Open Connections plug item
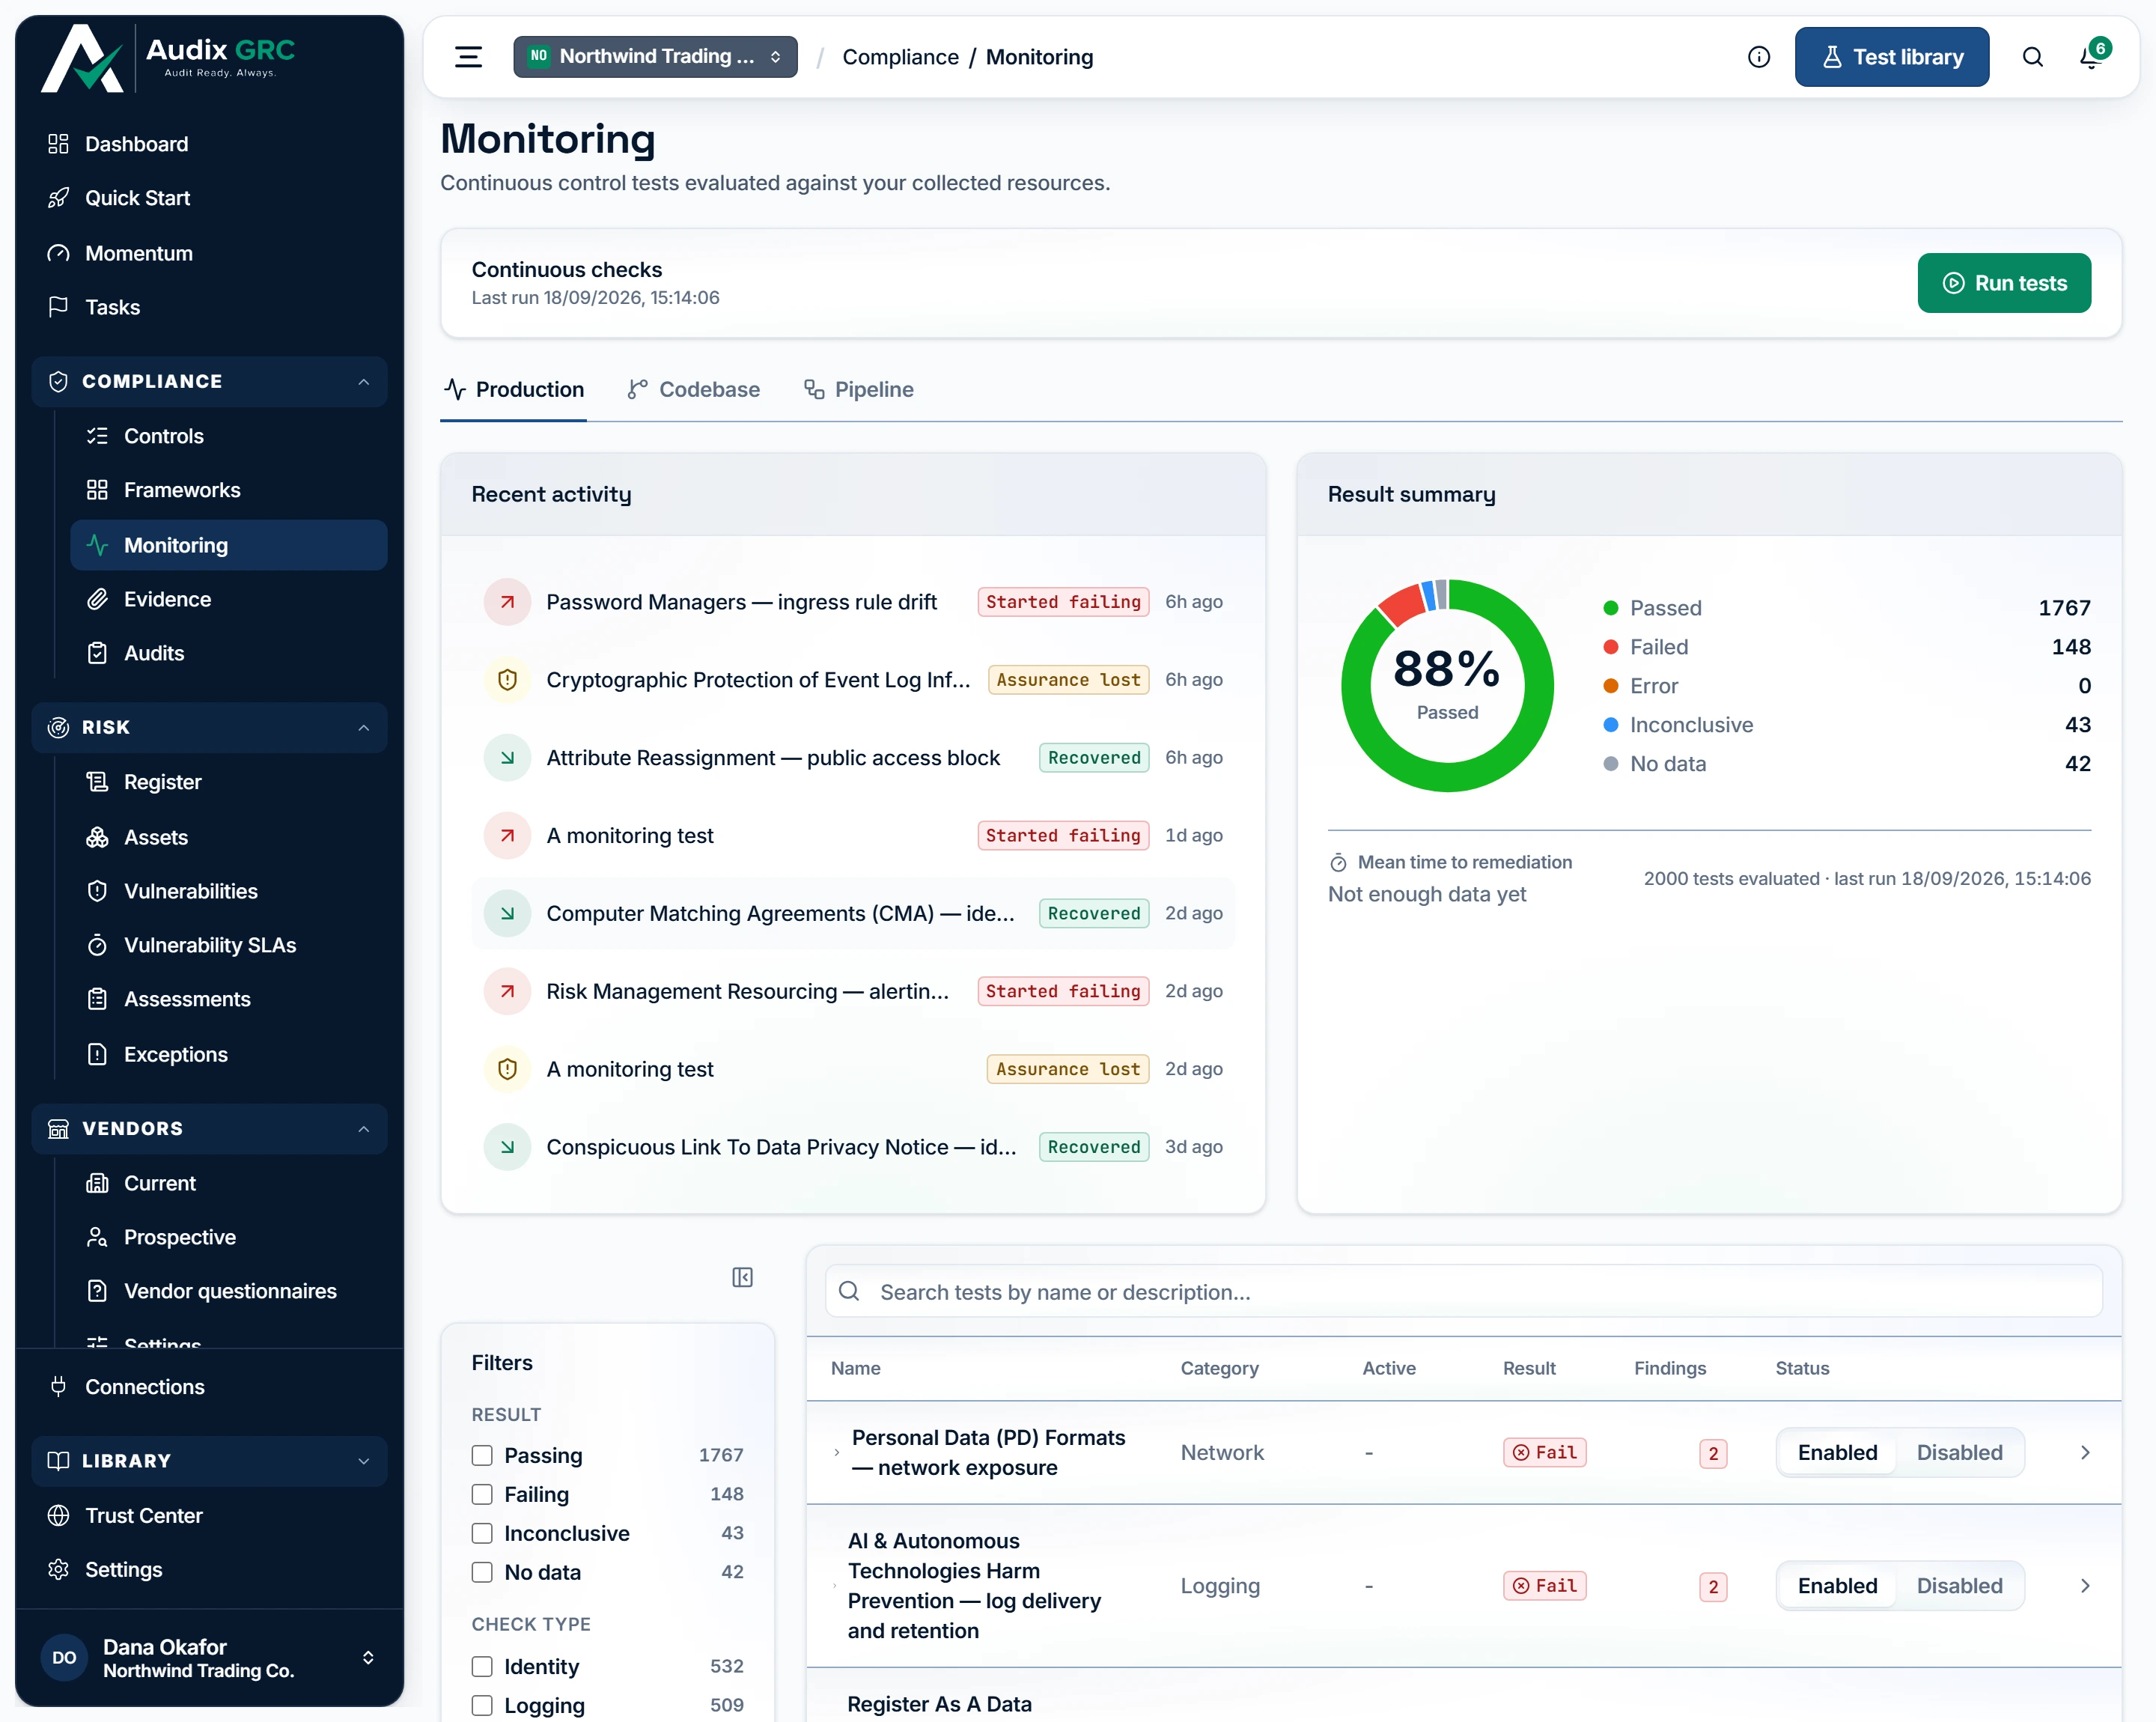Screen dimensions: 2156x1722 point(209,1387)
